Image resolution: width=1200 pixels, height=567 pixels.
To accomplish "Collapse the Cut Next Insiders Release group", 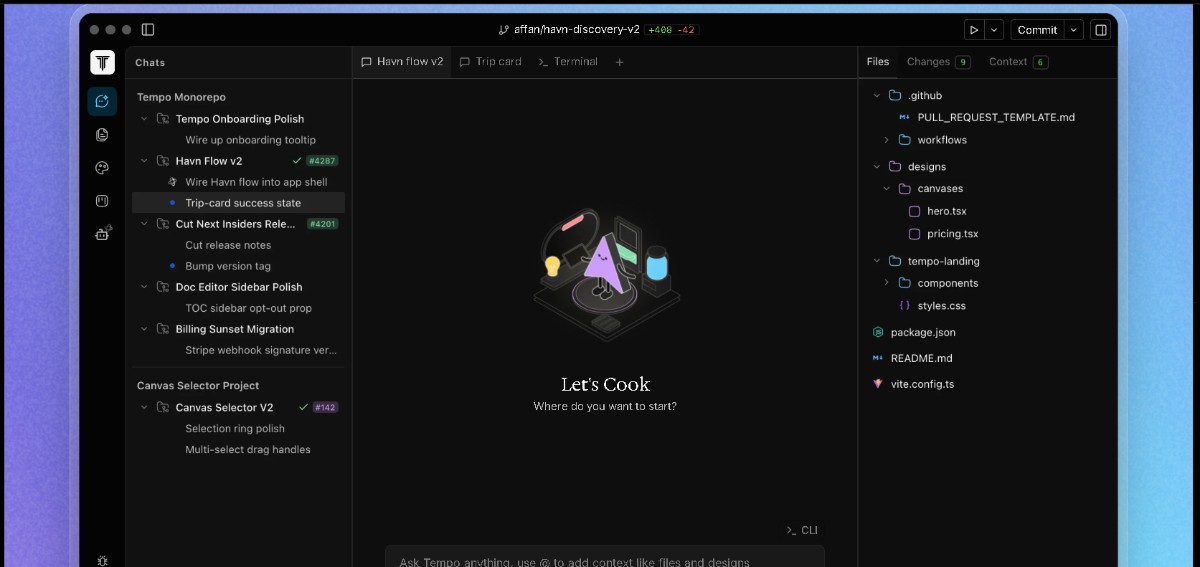I will click(x=144, y=224).
